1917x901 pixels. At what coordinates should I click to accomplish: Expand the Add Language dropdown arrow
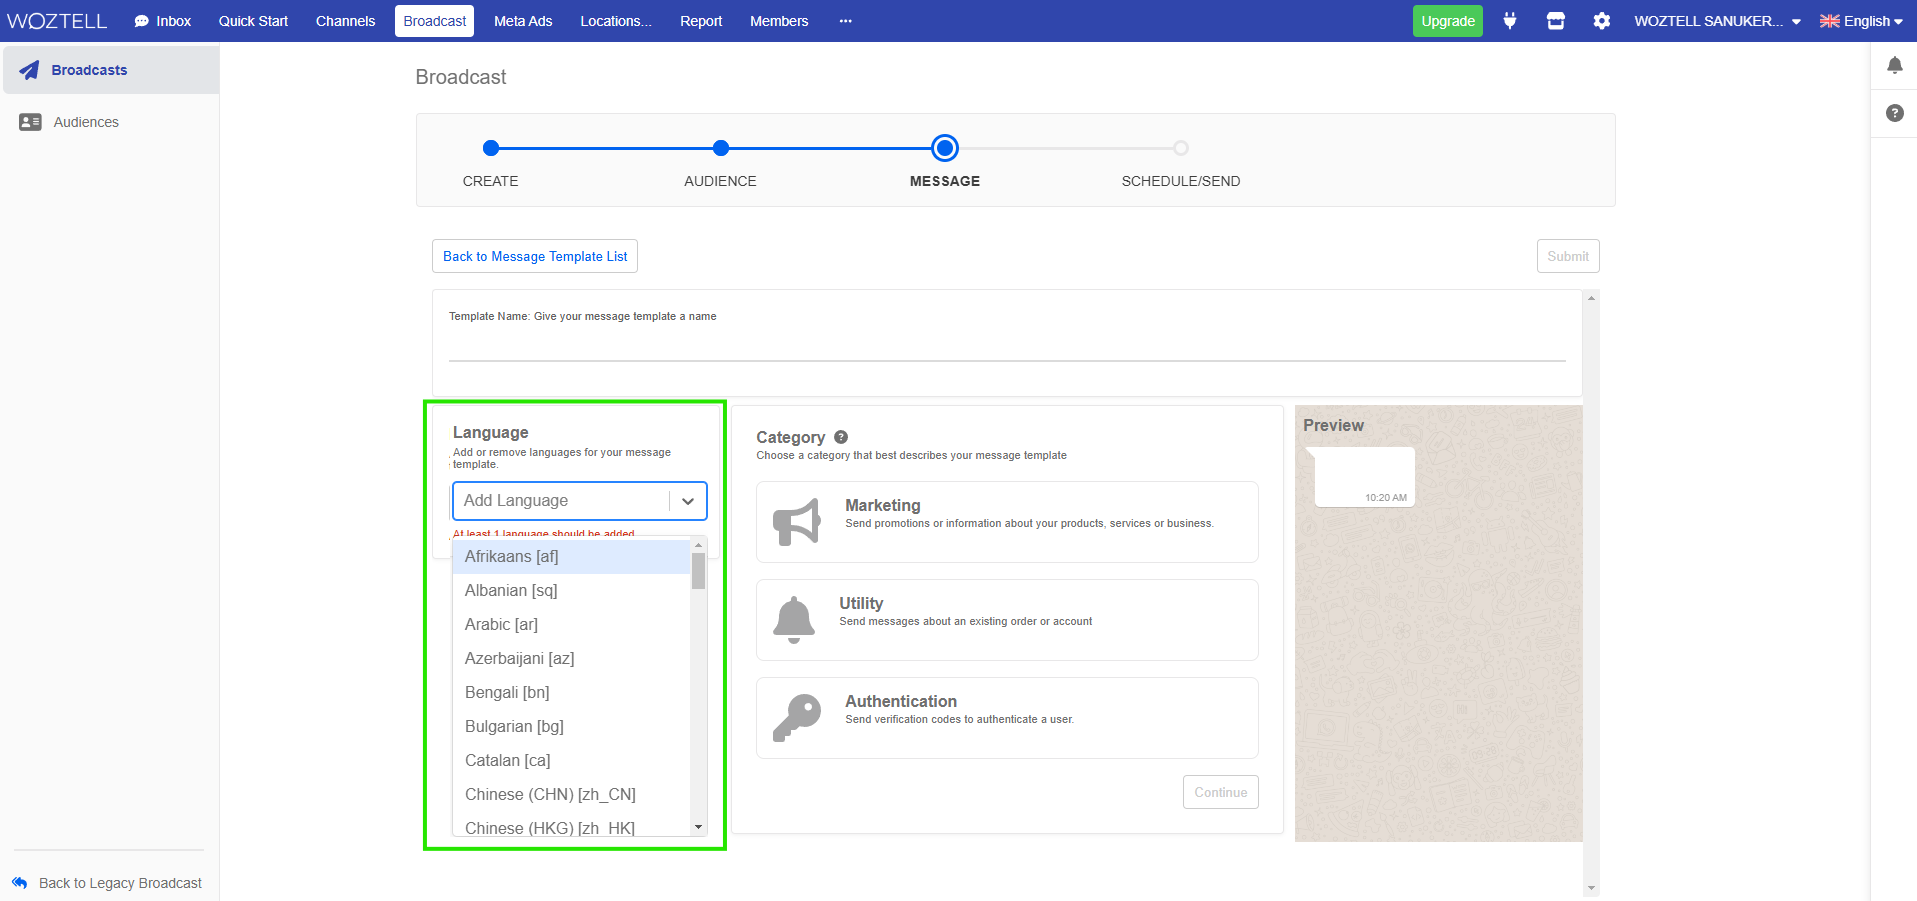tap(688, 501)
